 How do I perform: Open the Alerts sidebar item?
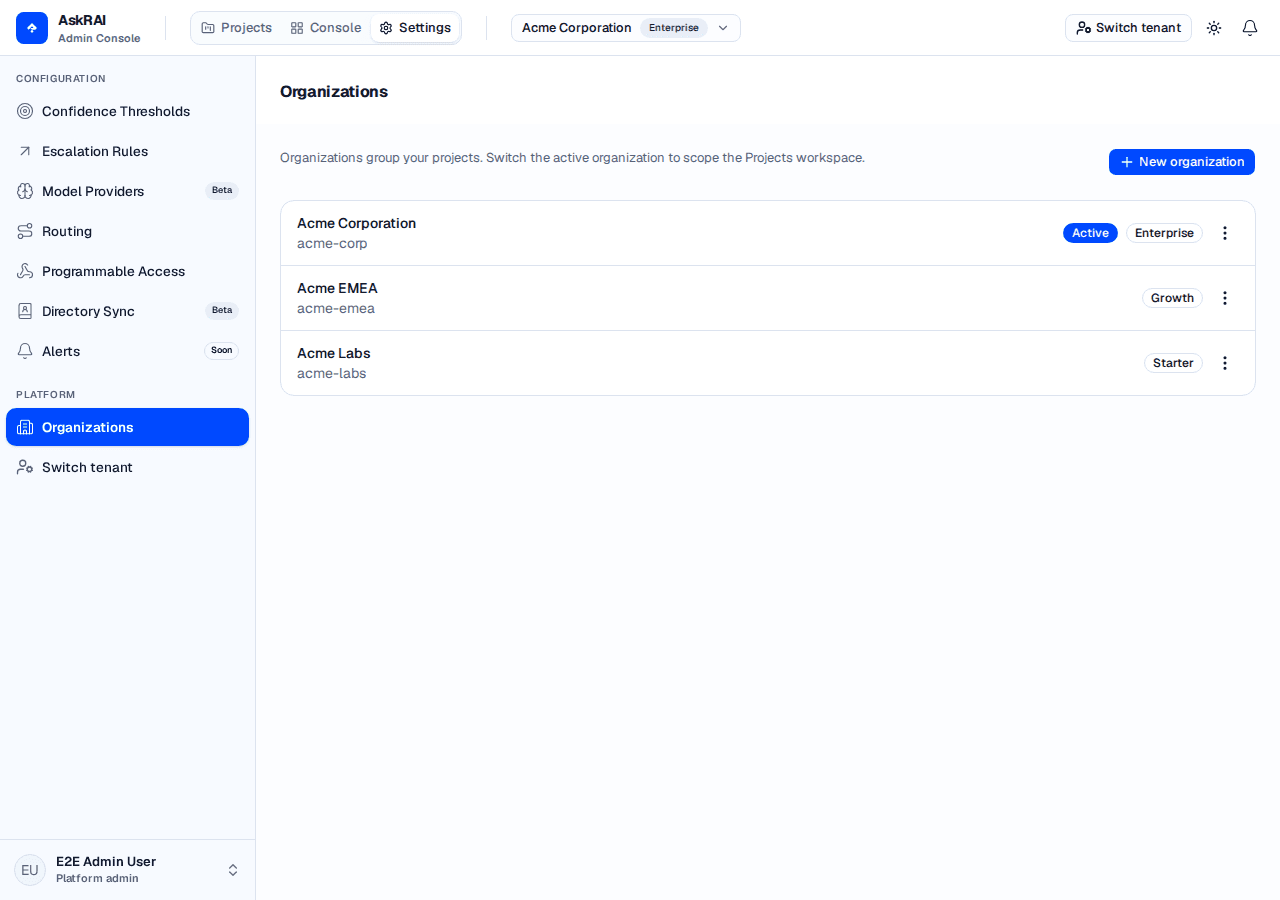(127, 351)
